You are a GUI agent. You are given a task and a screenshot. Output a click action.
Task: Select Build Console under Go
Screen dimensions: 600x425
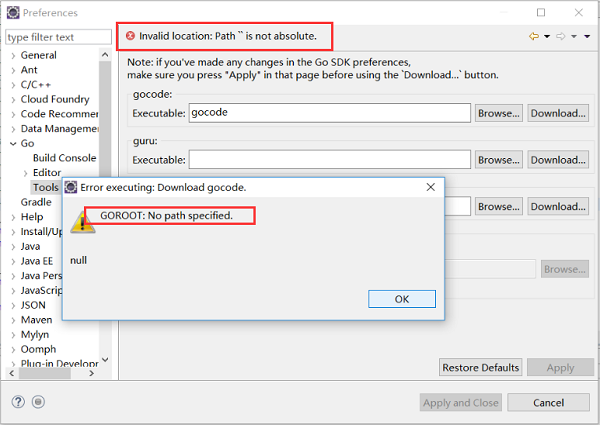[64, 158]
